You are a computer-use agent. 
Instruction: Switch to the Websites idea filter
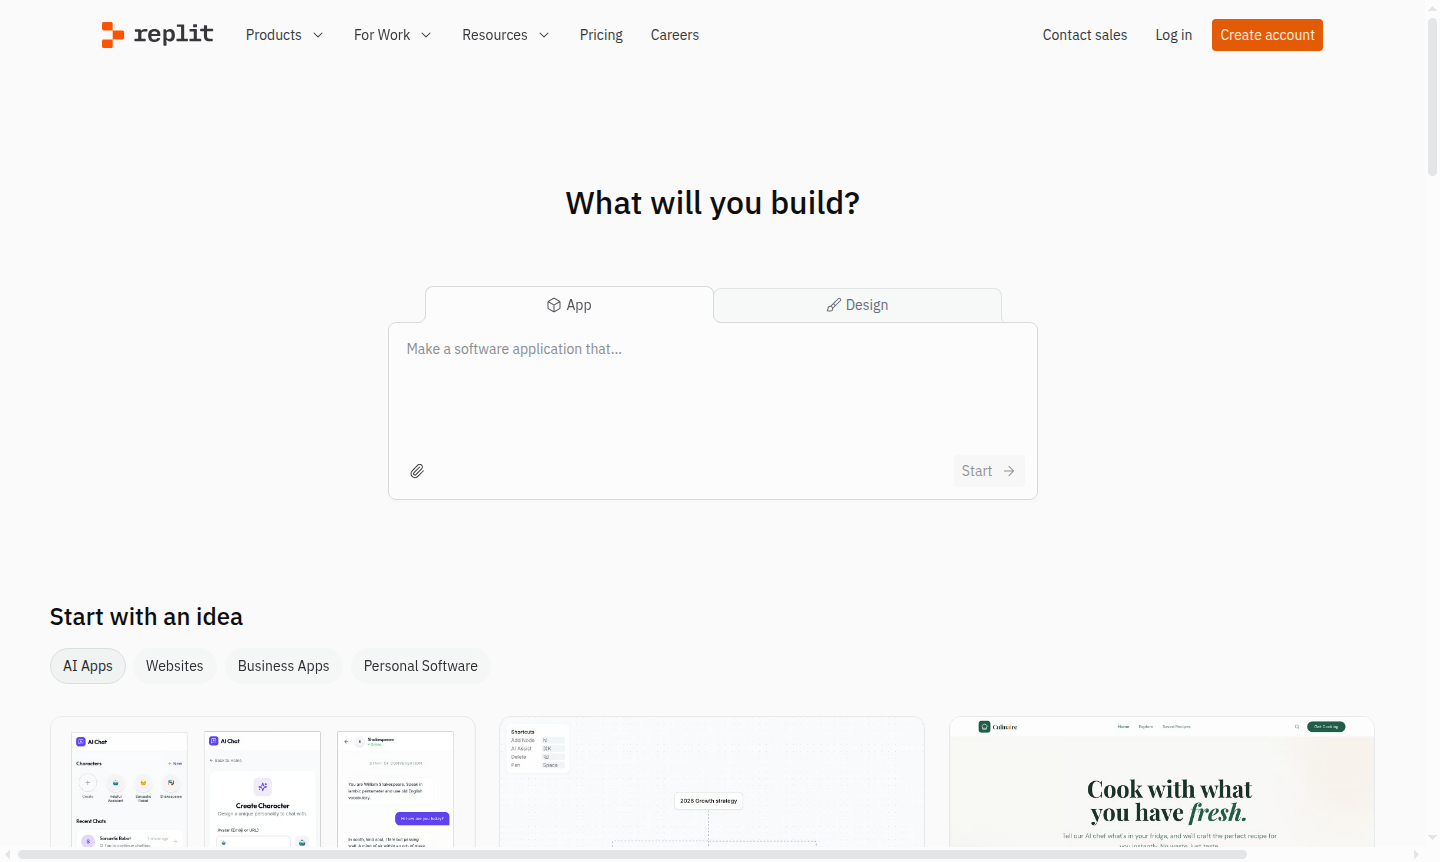[174, 666]
